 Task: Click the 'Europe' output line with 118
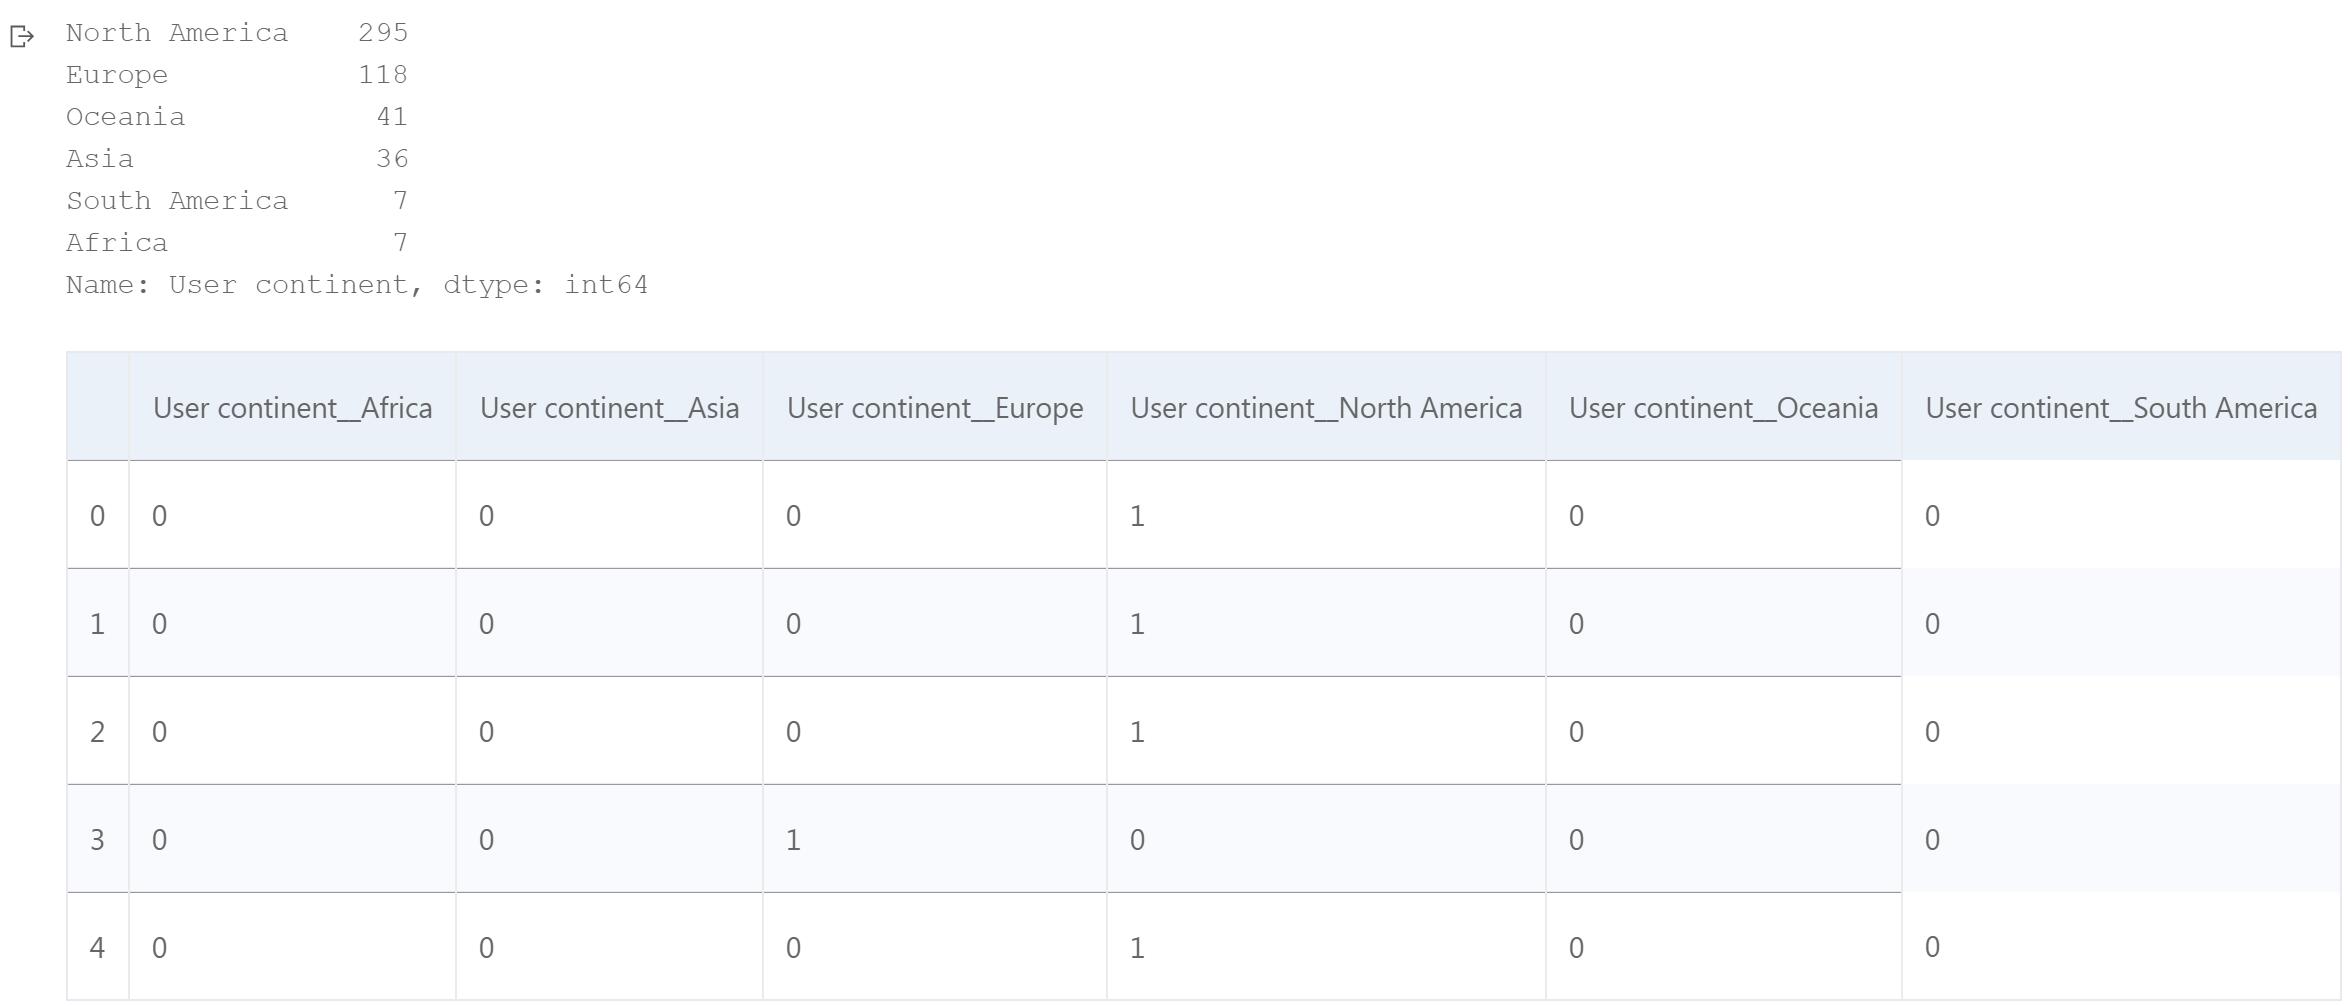[237, 75]
